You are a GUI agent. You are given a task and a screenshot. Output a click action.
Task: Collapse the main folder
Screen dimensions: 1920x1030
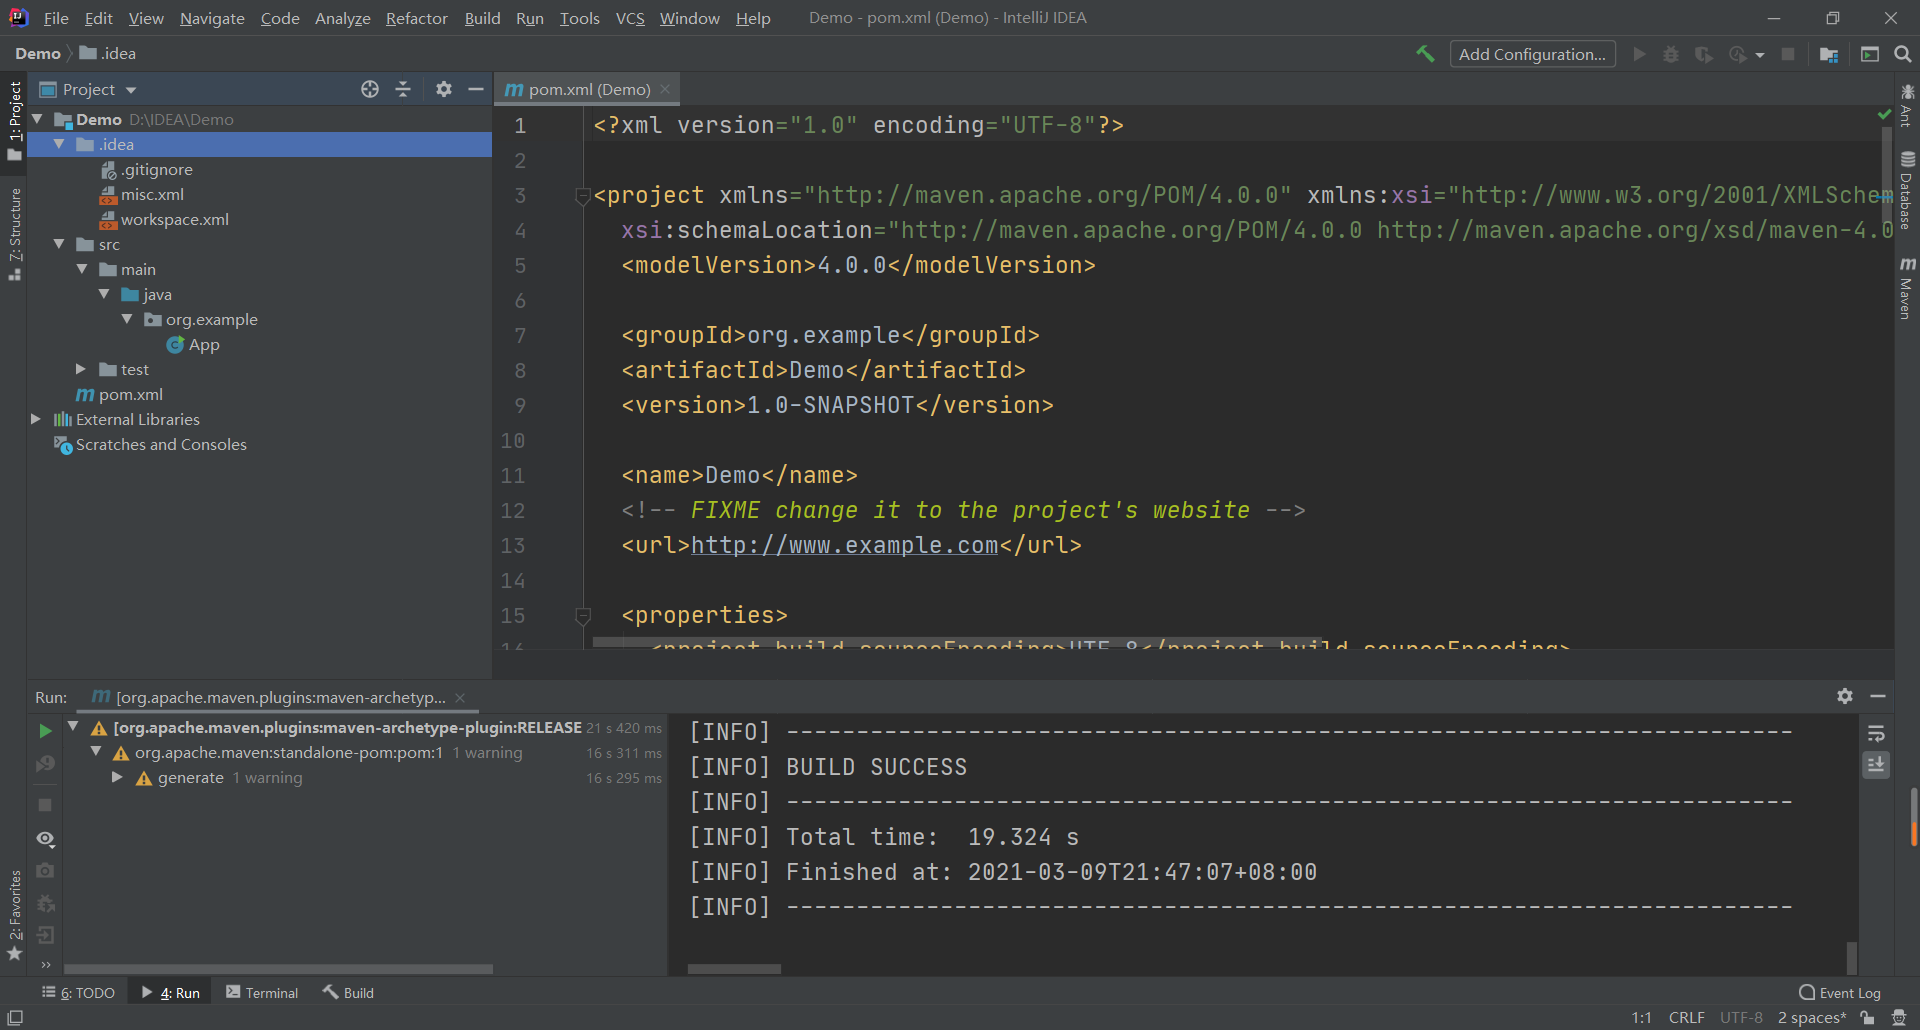click(82, 269)
